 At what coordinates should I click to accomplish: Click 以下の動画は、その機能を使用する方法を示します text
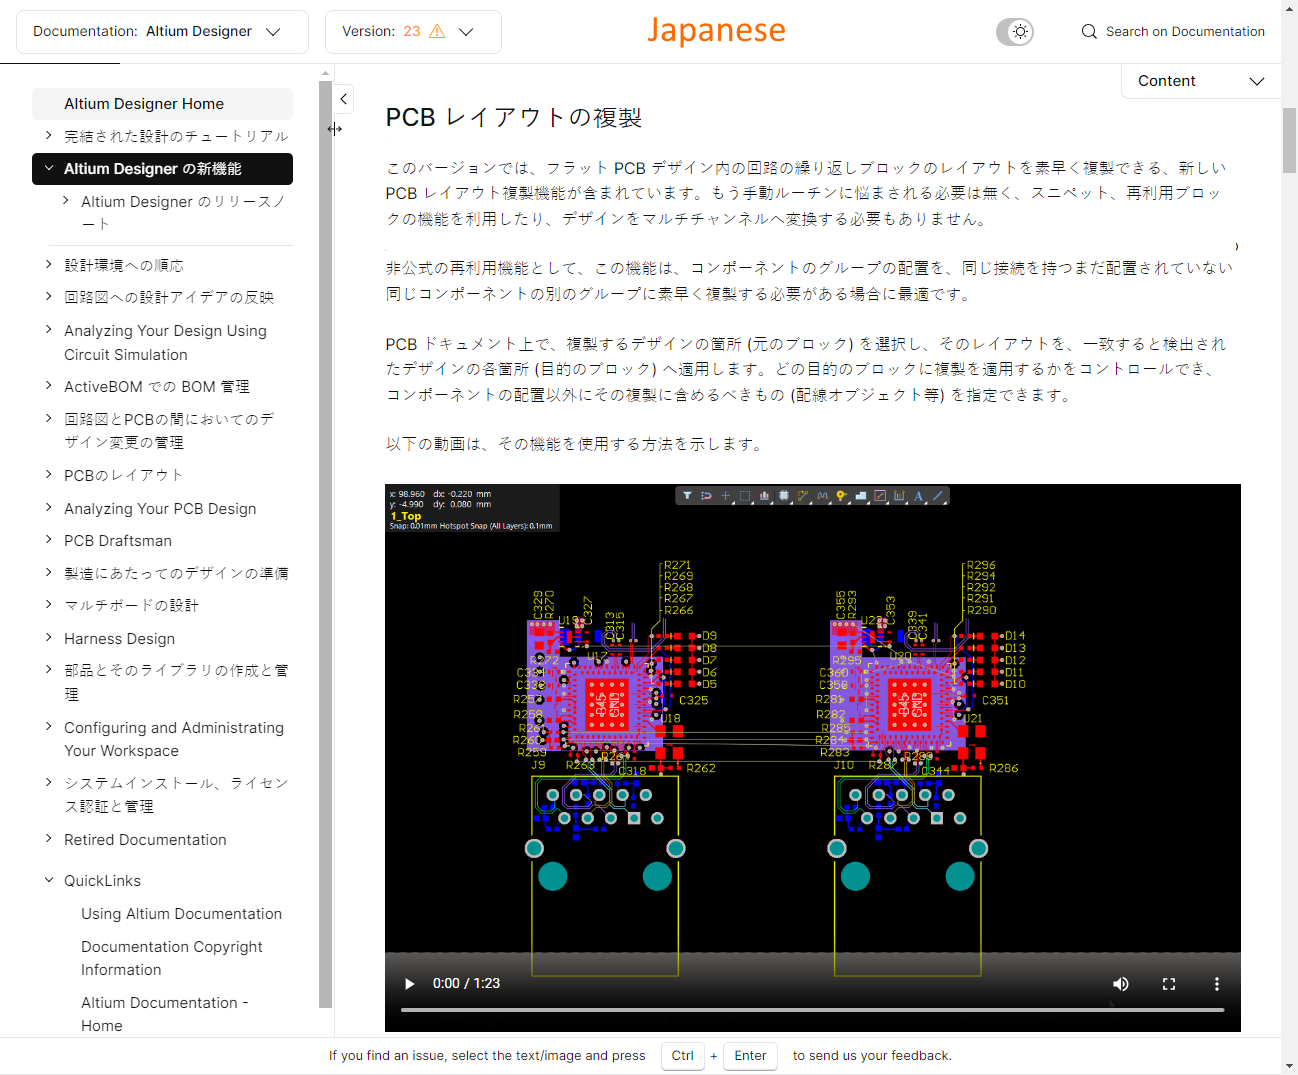click(576, 444)
